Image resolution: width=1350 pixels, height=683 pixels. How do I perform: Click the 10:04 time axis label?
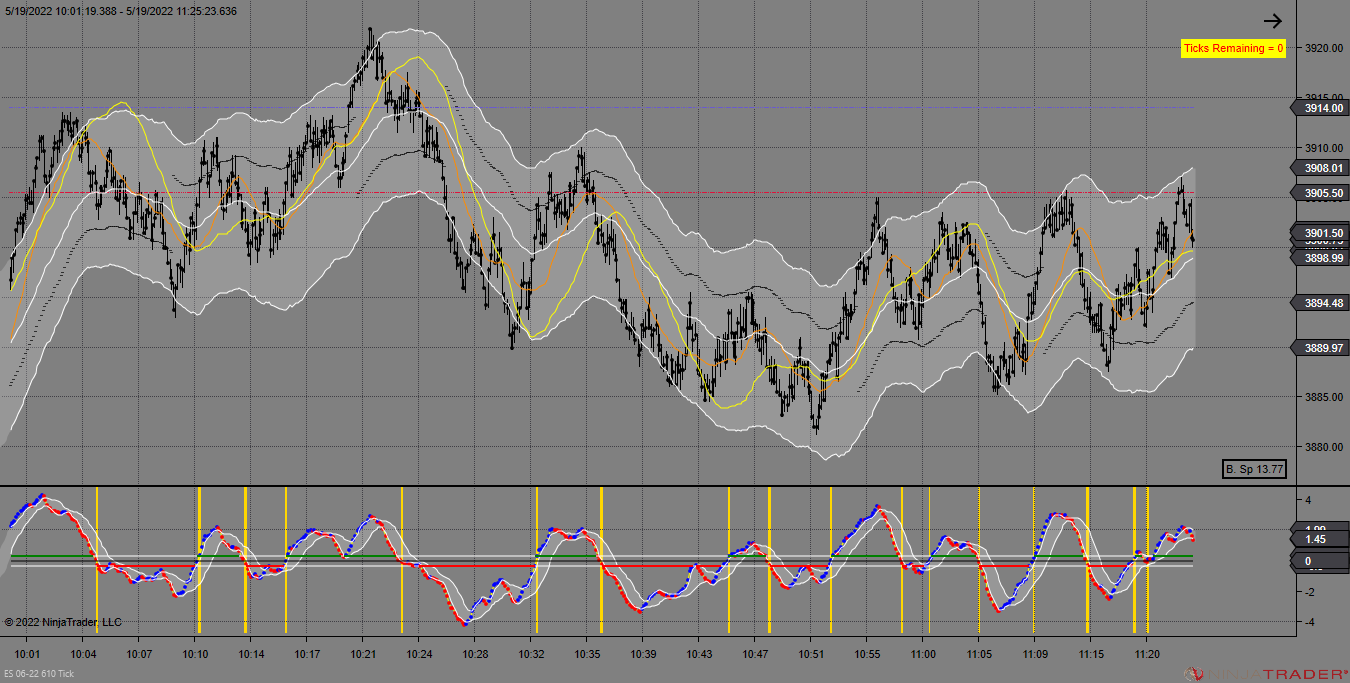(x=84, y=654)
